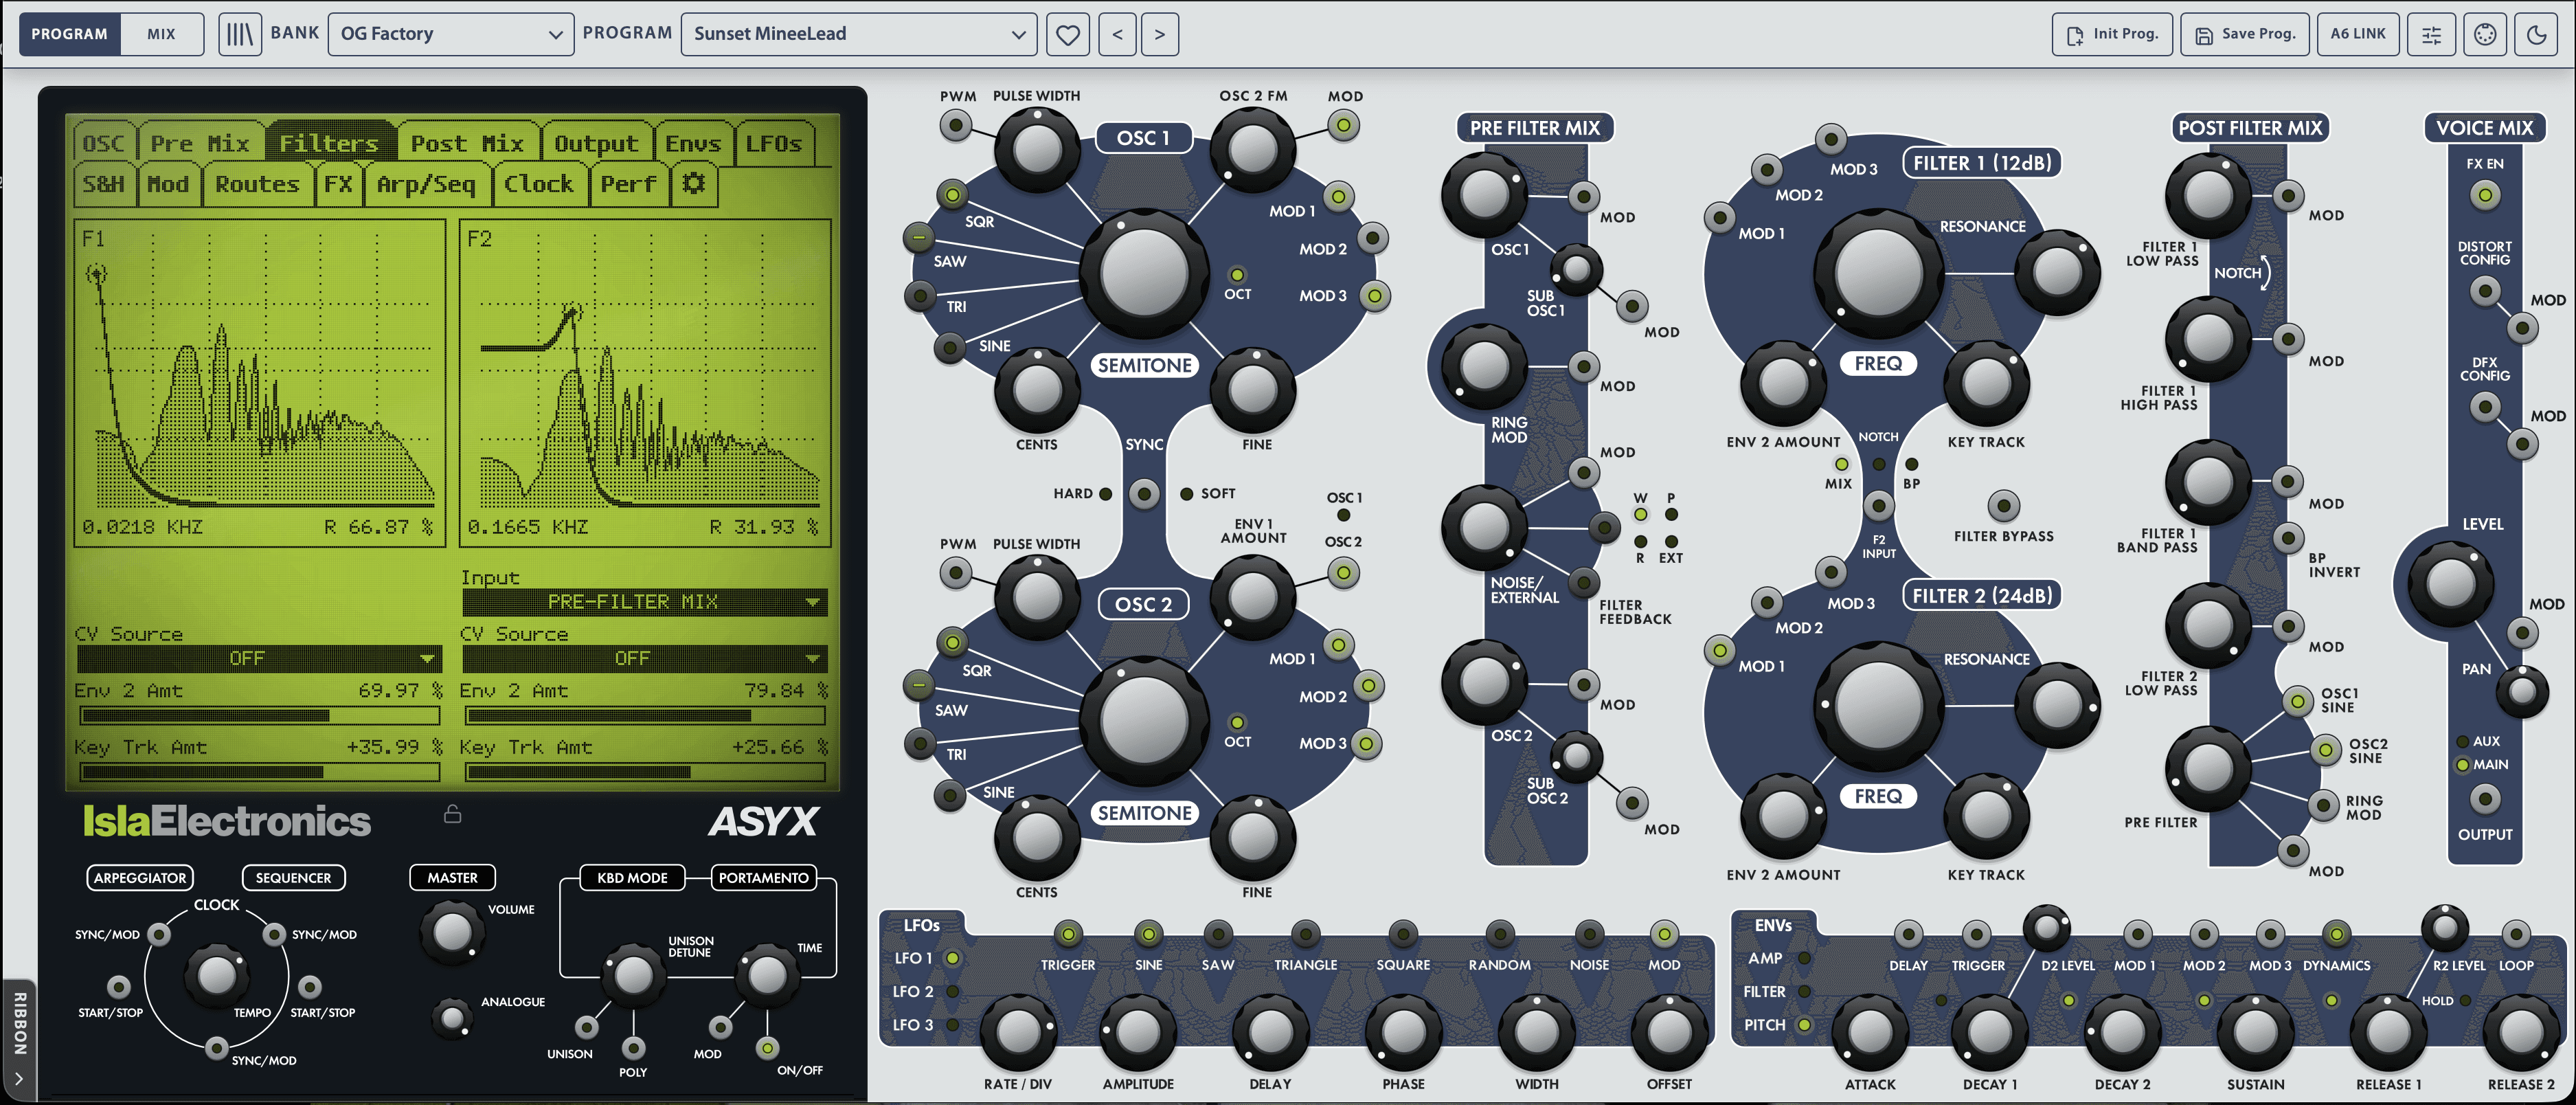
Task: Toggle the OSC 1 OCT button
Action: [x=1237, y=275]
